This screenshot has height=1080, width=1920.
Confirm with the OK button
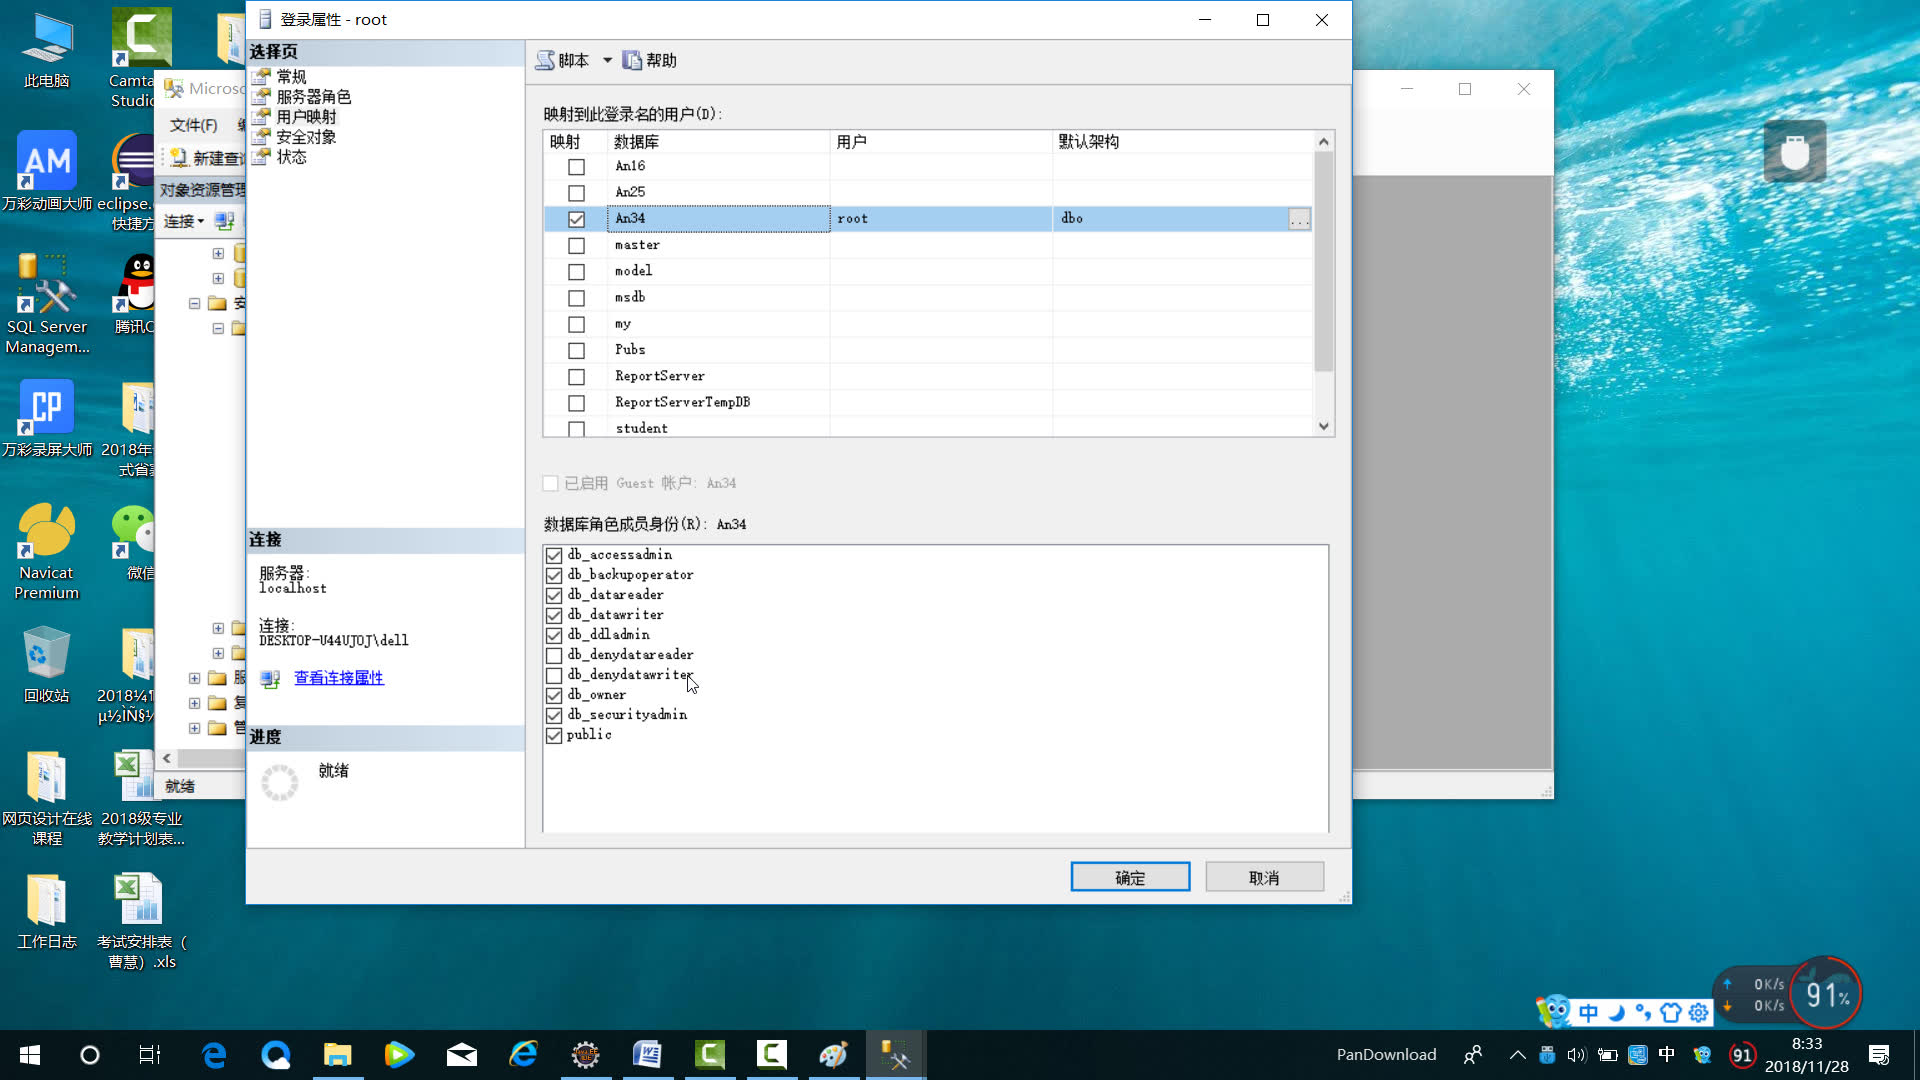[x=1130, y=877]
